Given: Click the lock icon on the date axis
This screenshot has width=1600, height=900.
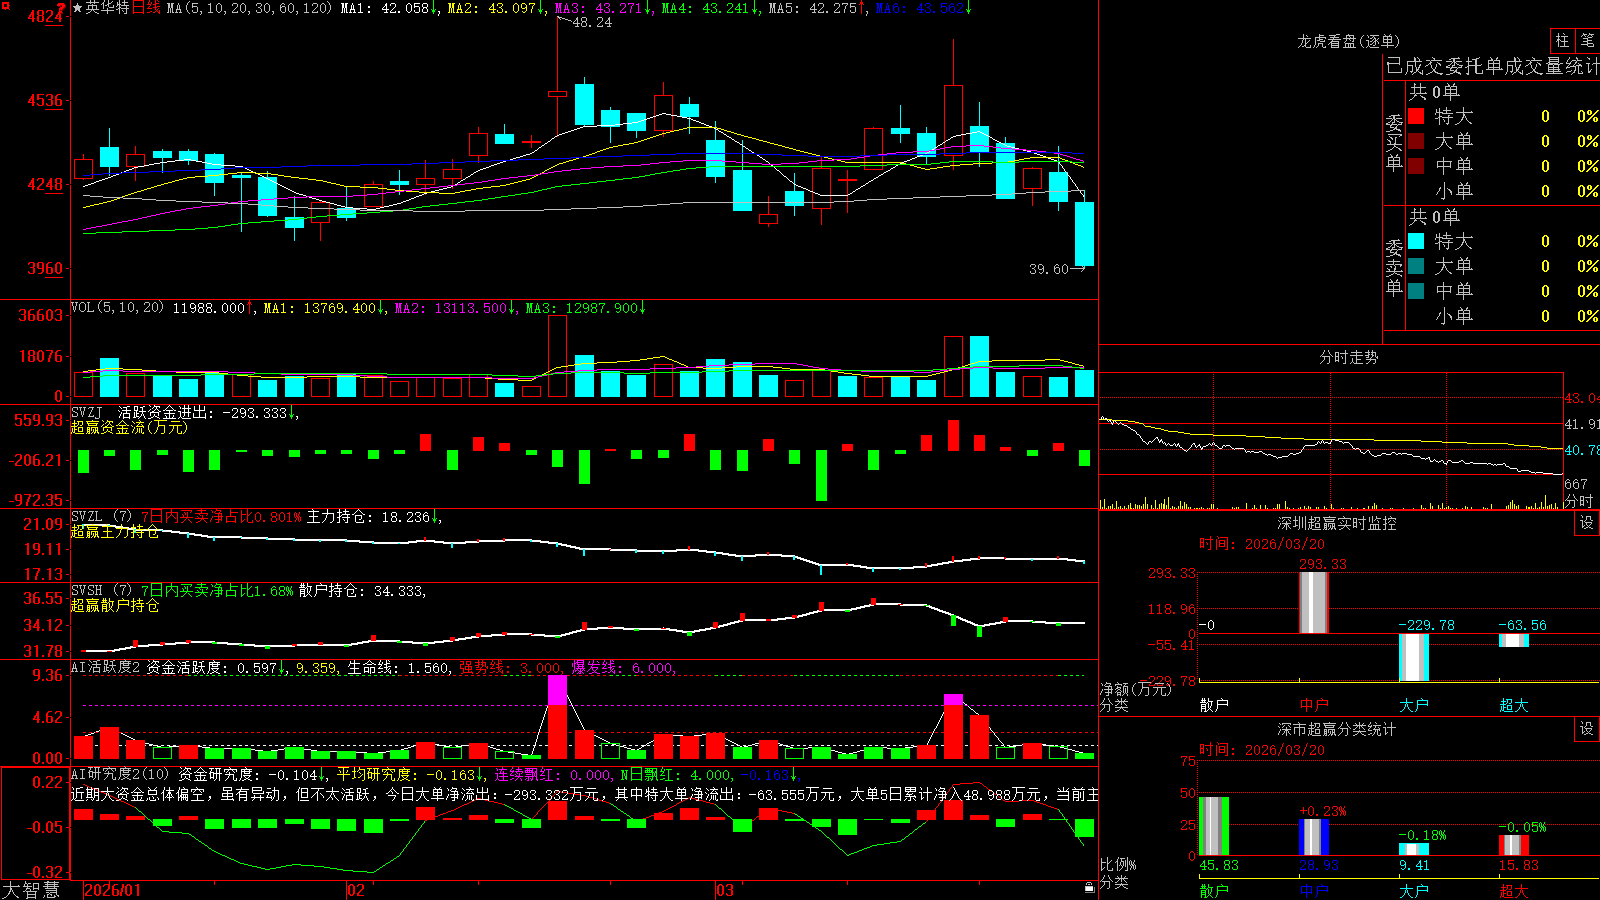Looking at the screenshot, I should [1089, 887].
